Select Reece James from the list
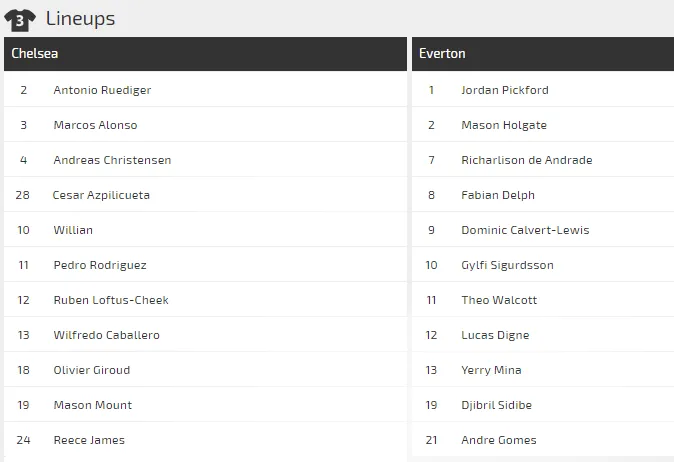Screen dimensions: 674x462 click(89, 440)
